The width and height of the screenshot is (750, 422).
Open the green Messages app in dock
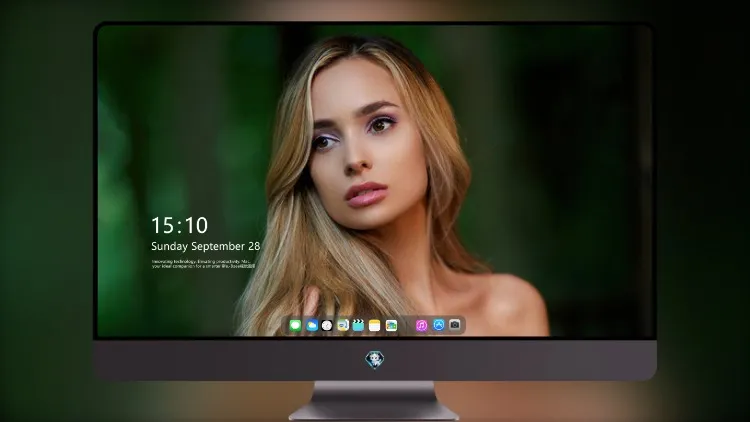tap(295, 325)
